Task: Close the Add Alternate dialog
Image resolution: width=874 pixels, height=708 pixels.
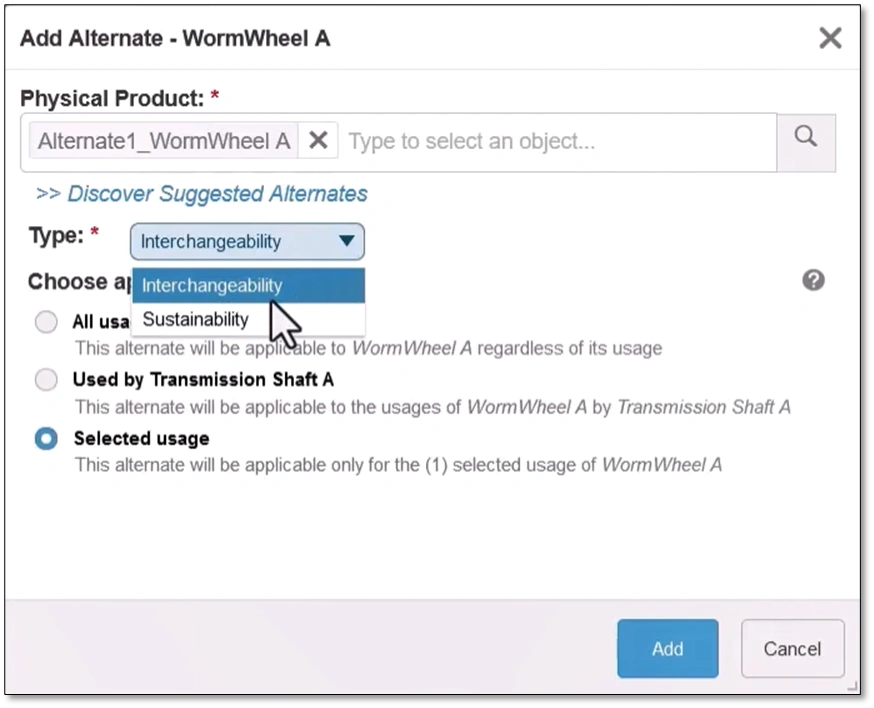Action: click(x=830, y=38)
